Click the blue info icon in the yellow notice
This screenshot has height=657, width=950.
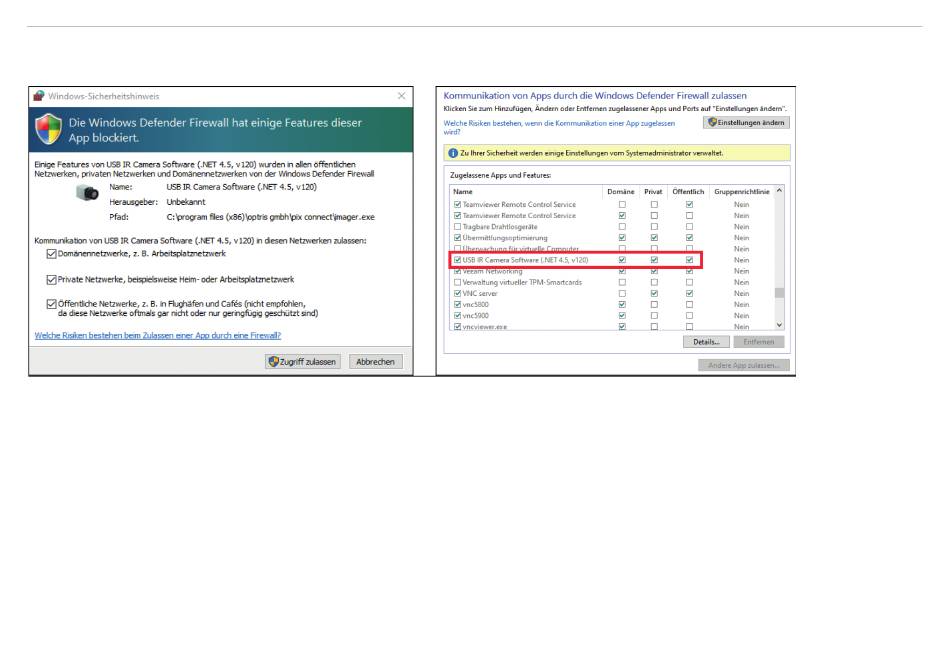point(453,153)
